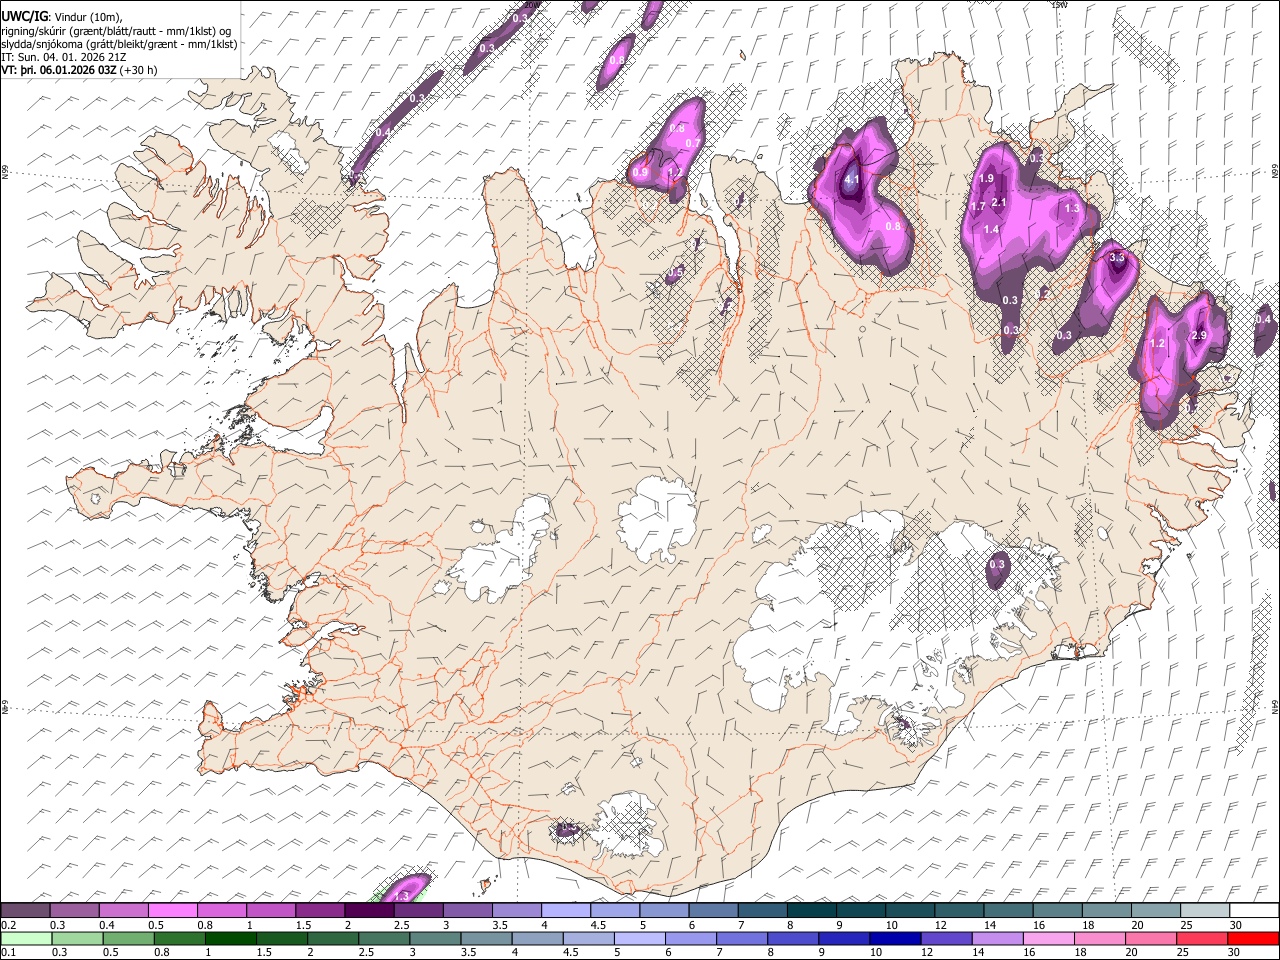The height and width of the screenshot is (960, 1280).
Task: Click the 'IT: Sun. 04. 01. 2026 21Z' line
Action: click(64, 57)
